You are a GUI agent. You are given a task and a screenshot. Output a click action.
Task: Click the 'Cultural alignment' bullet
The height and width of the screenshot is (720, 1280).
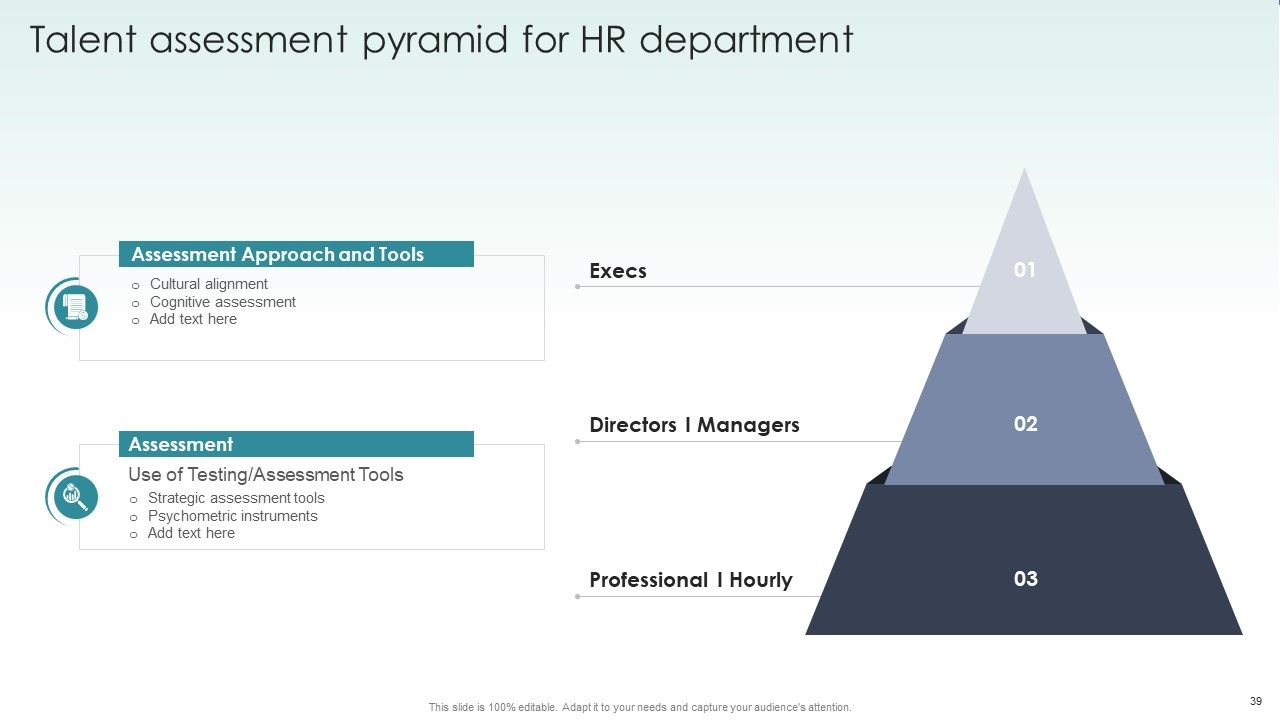[x=208, y=284]
